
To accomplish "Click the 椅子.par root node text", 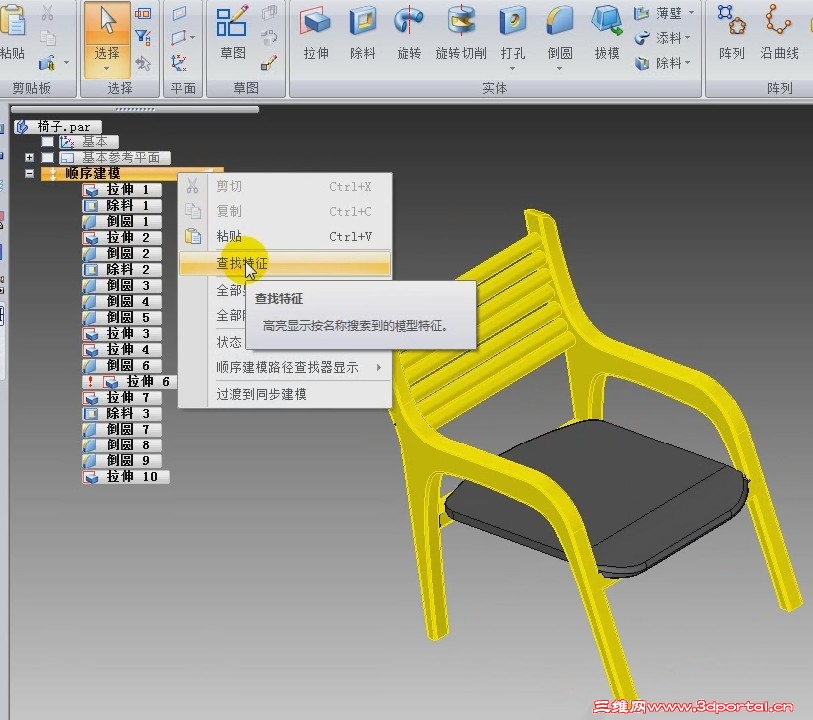I will pyautogui.click(x=64, y=126).
